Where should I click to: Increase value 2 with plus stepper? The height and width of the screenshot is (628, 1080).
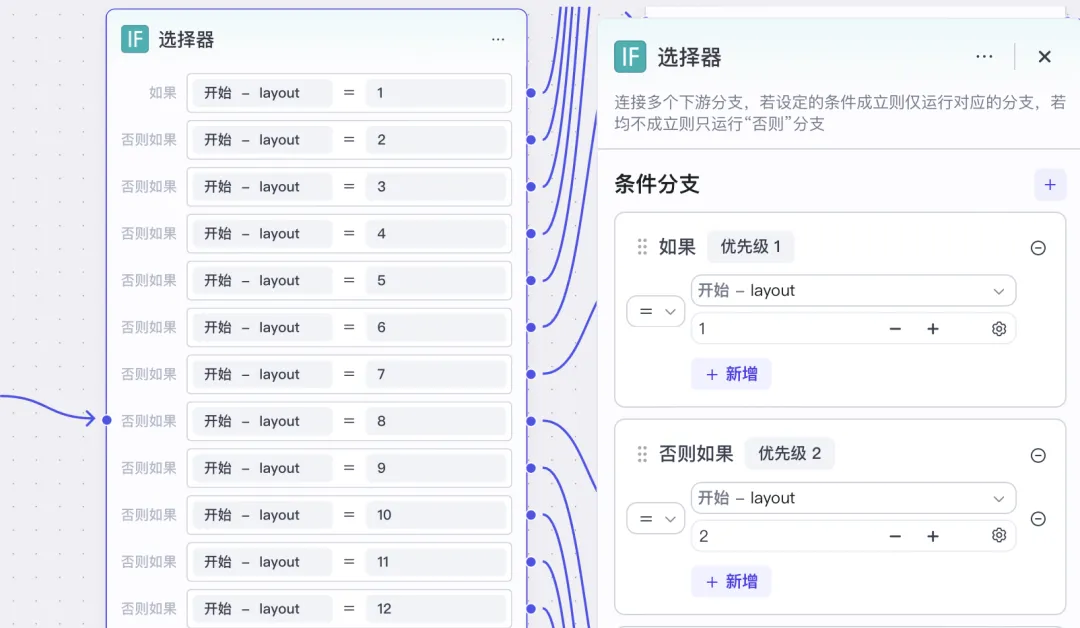click(x=933, y=536)
